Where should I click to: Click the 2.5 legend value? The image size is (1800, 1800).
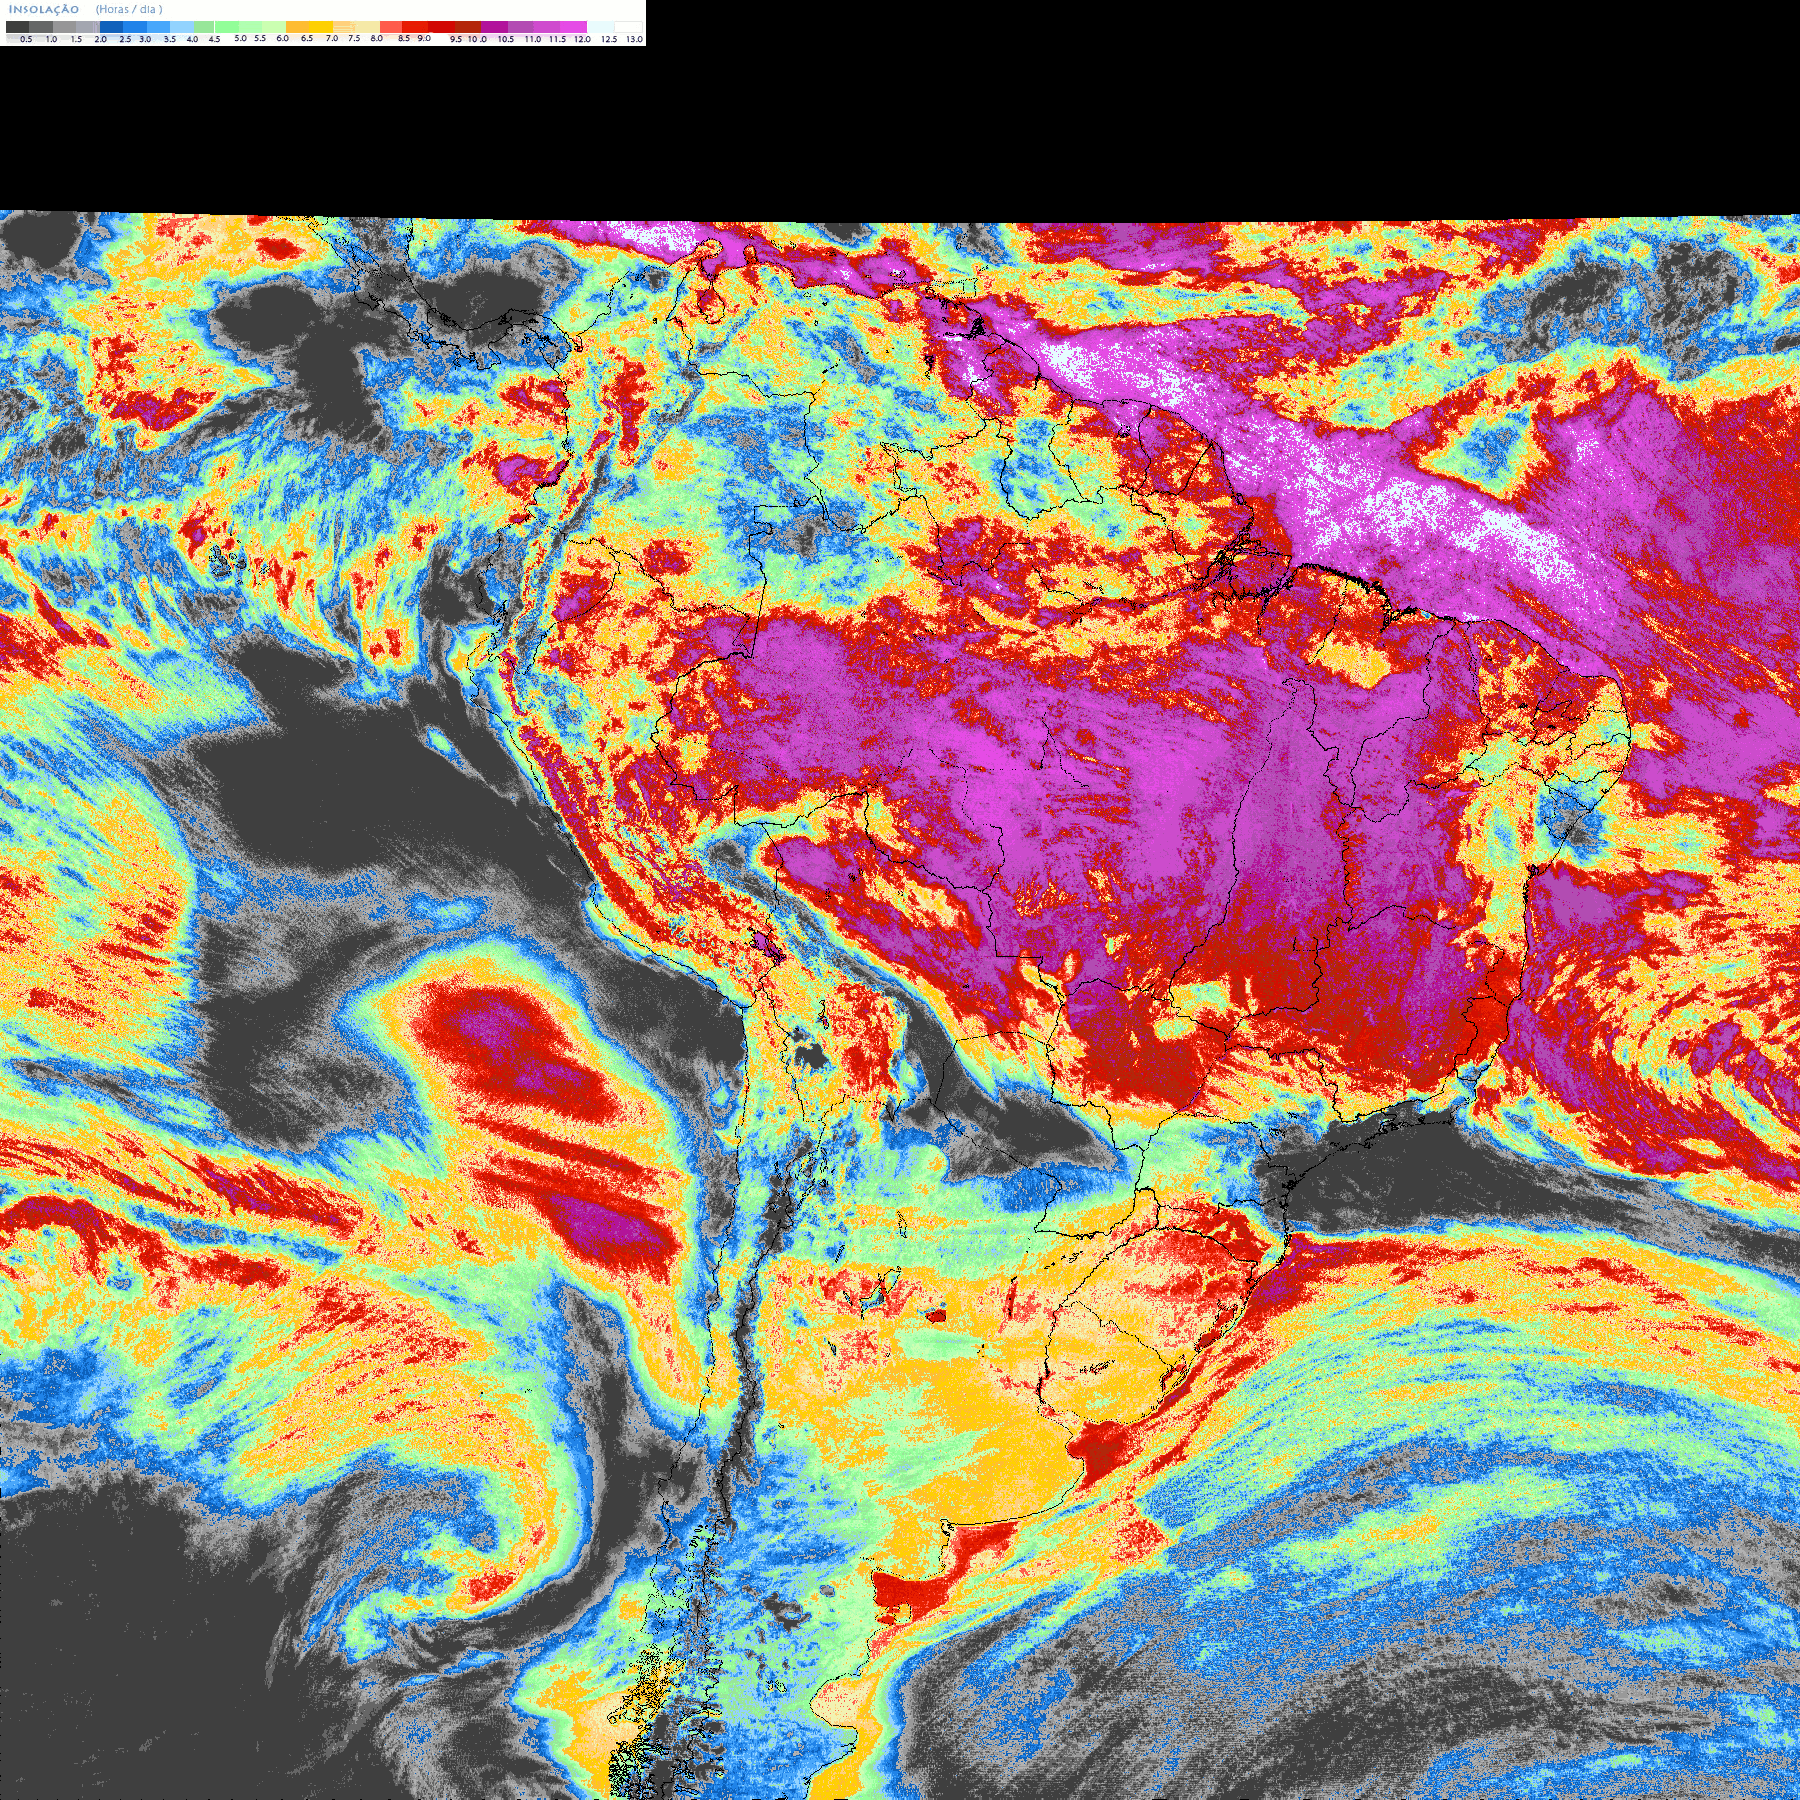tap(125, 39)
